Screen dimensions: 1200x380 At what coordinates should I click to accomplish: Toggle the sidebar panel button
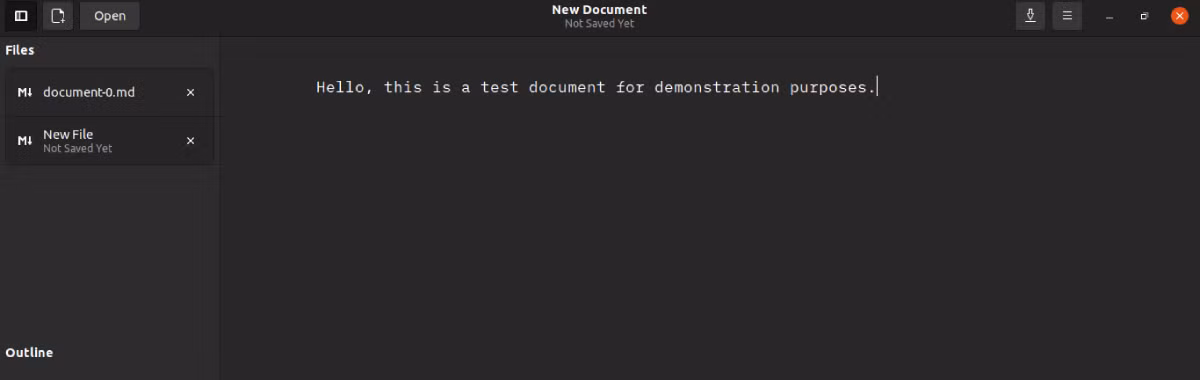click(x=21, y=16)
